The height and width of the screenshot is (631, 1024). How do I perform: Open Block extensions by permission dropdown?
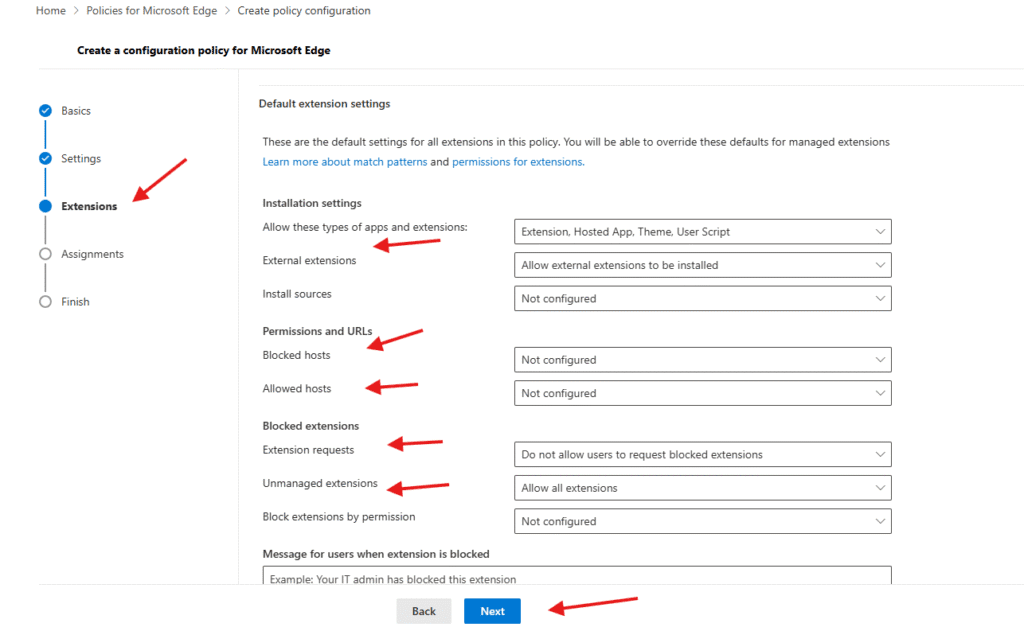tap(702, 522)
